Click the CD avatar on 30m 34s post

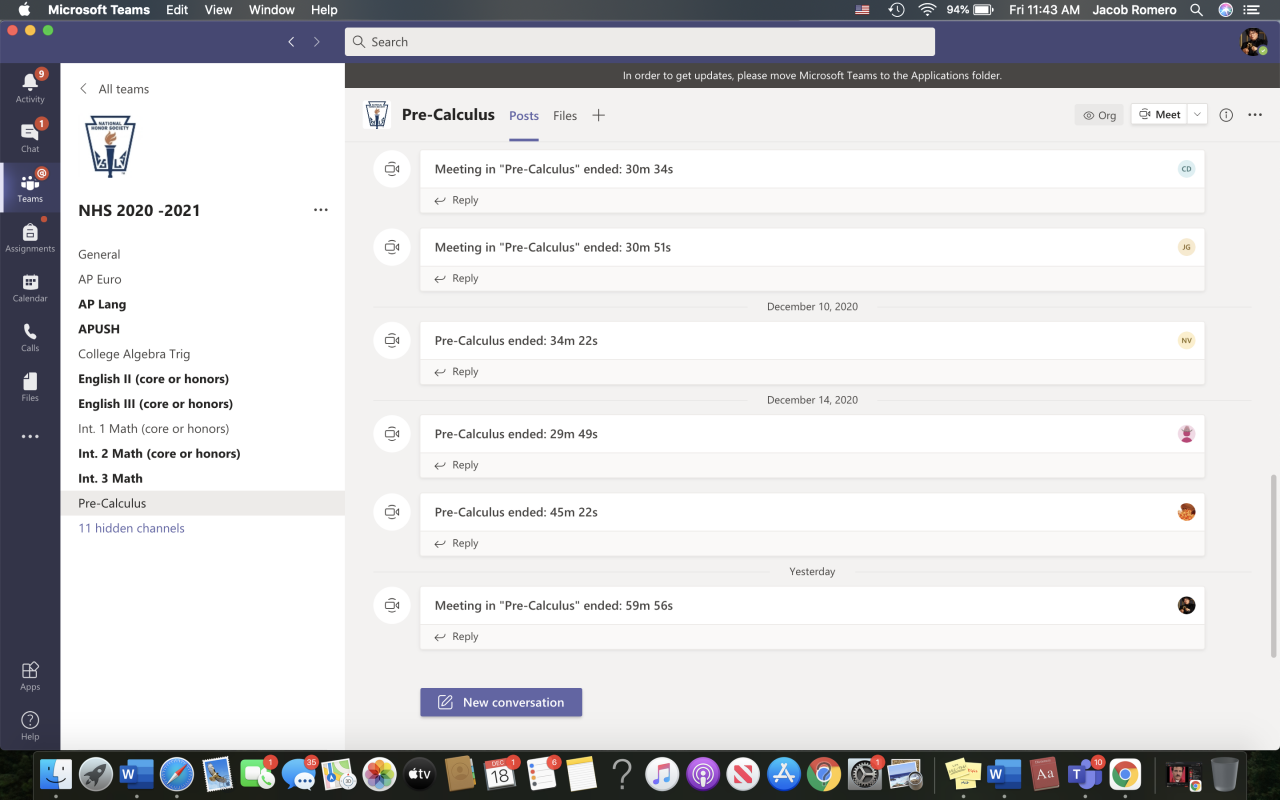1186,169
